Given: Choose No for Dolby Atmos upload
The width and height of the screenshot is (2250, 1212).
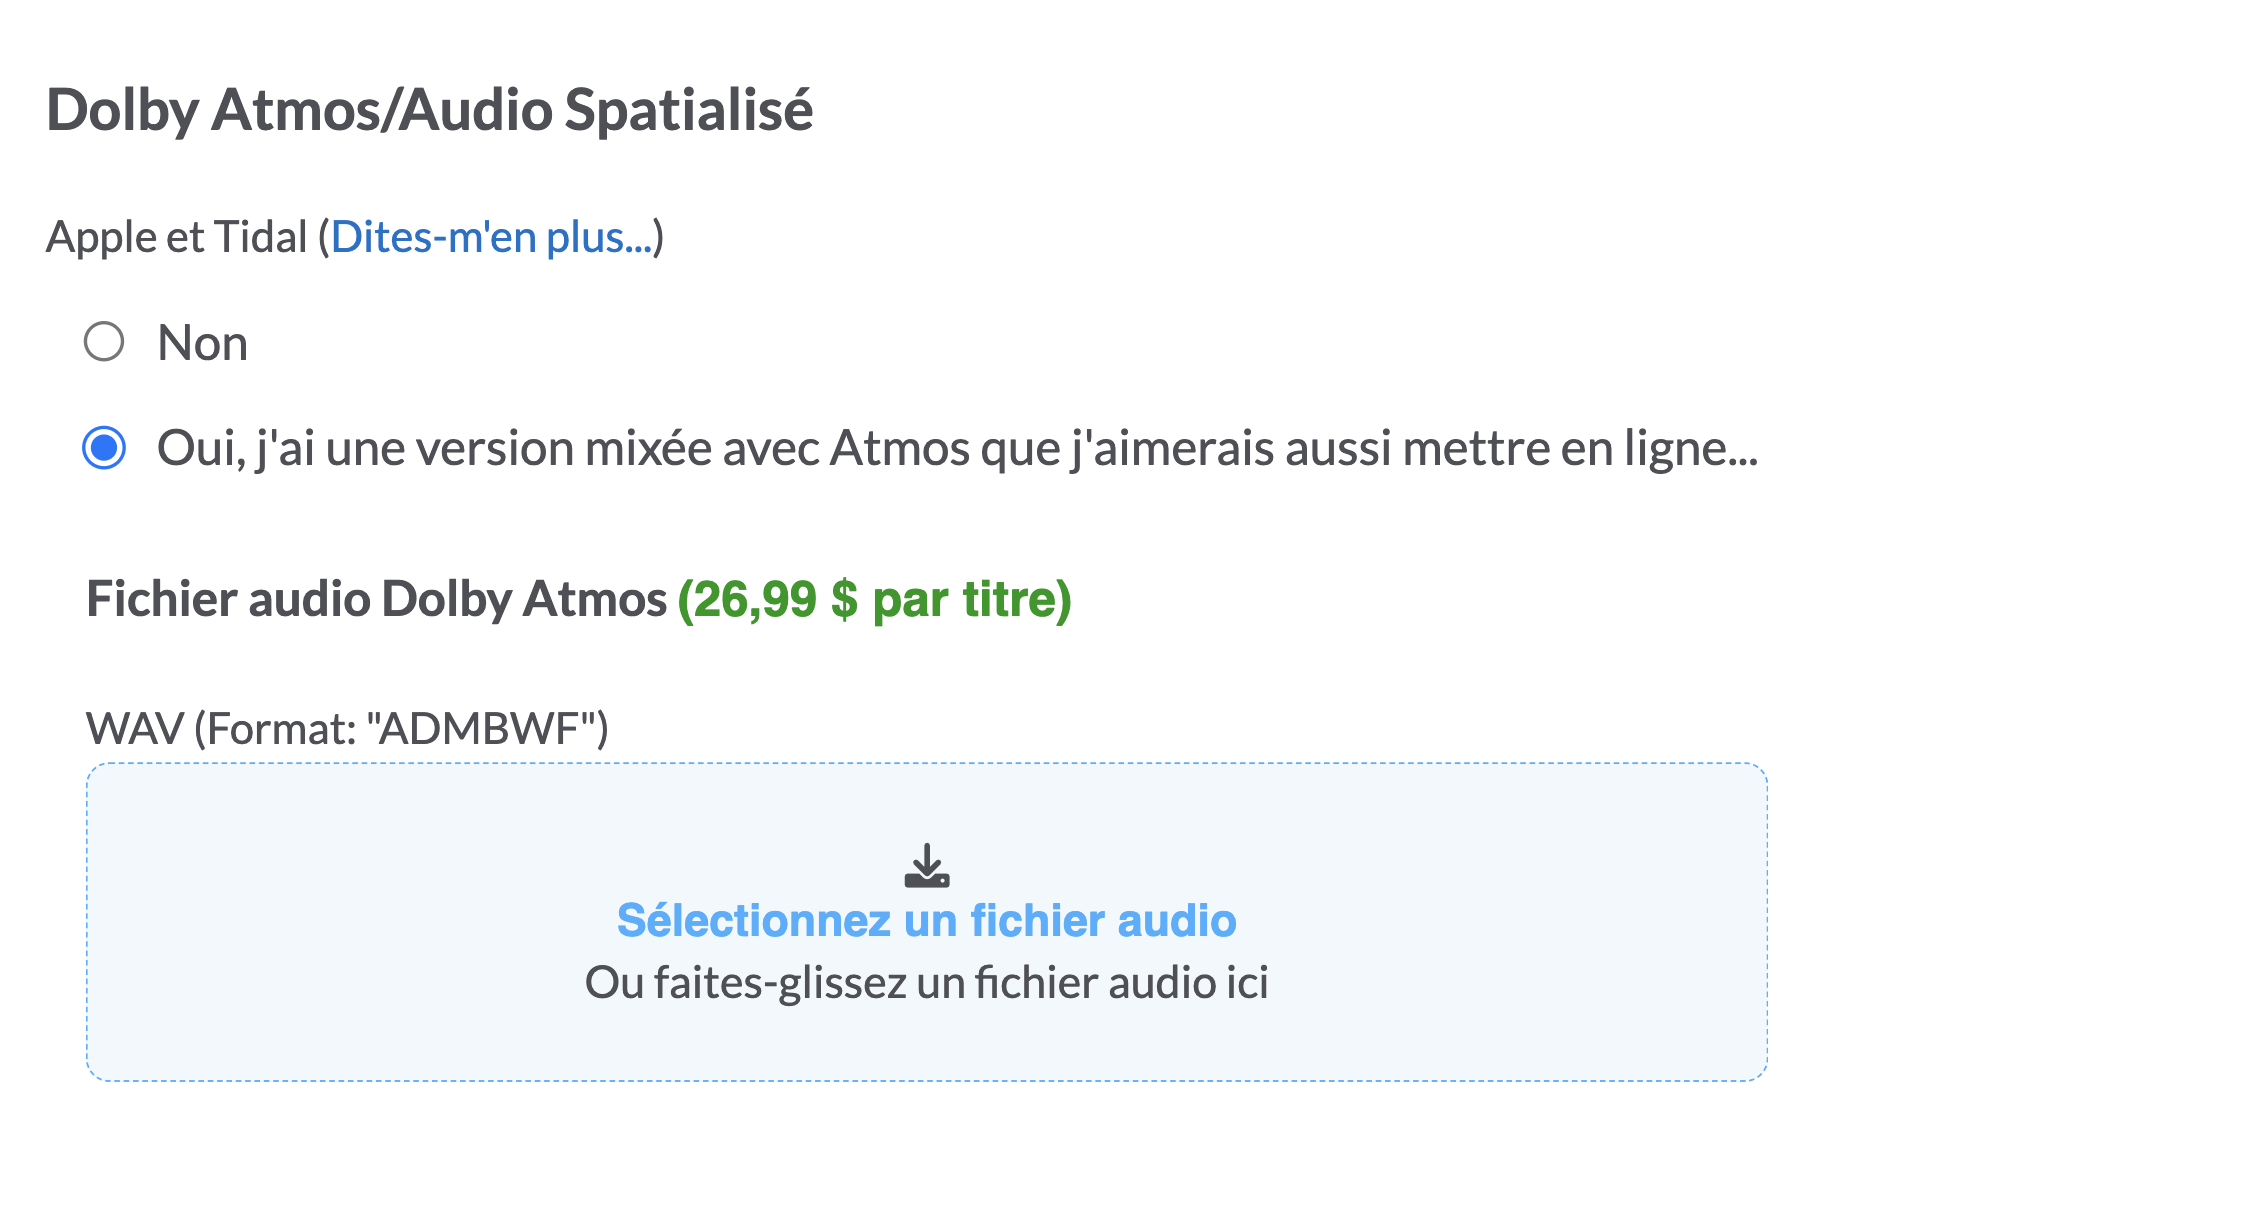Looking at the screenshot, I should coord(104,342).
